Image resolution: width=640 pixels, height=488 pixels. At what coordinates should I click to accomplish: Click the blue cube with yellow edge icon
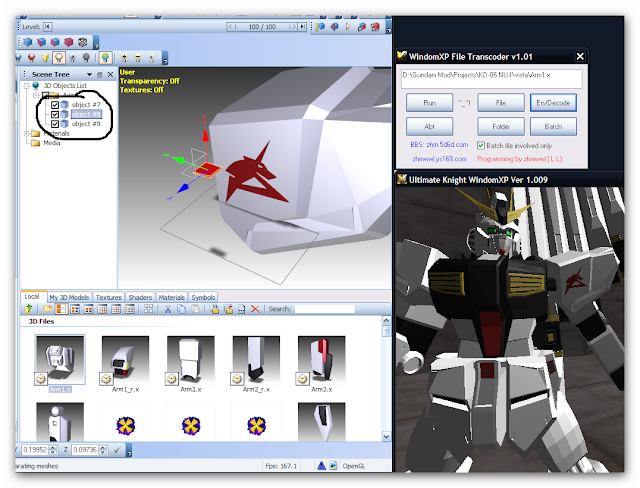[320, 27]
